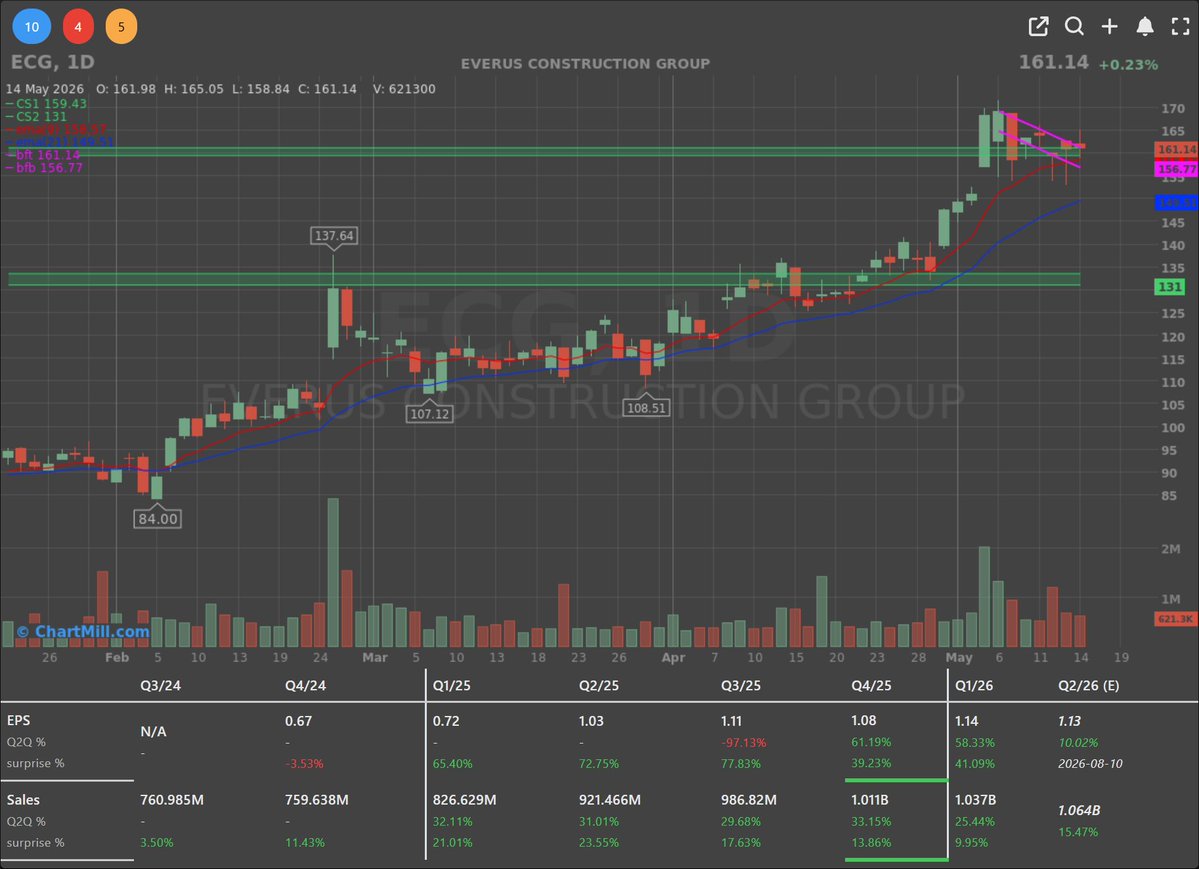Open the ChartMill.com link
Image resolution: width=1199 pixels, height=869 pixels.
point(83,631)
